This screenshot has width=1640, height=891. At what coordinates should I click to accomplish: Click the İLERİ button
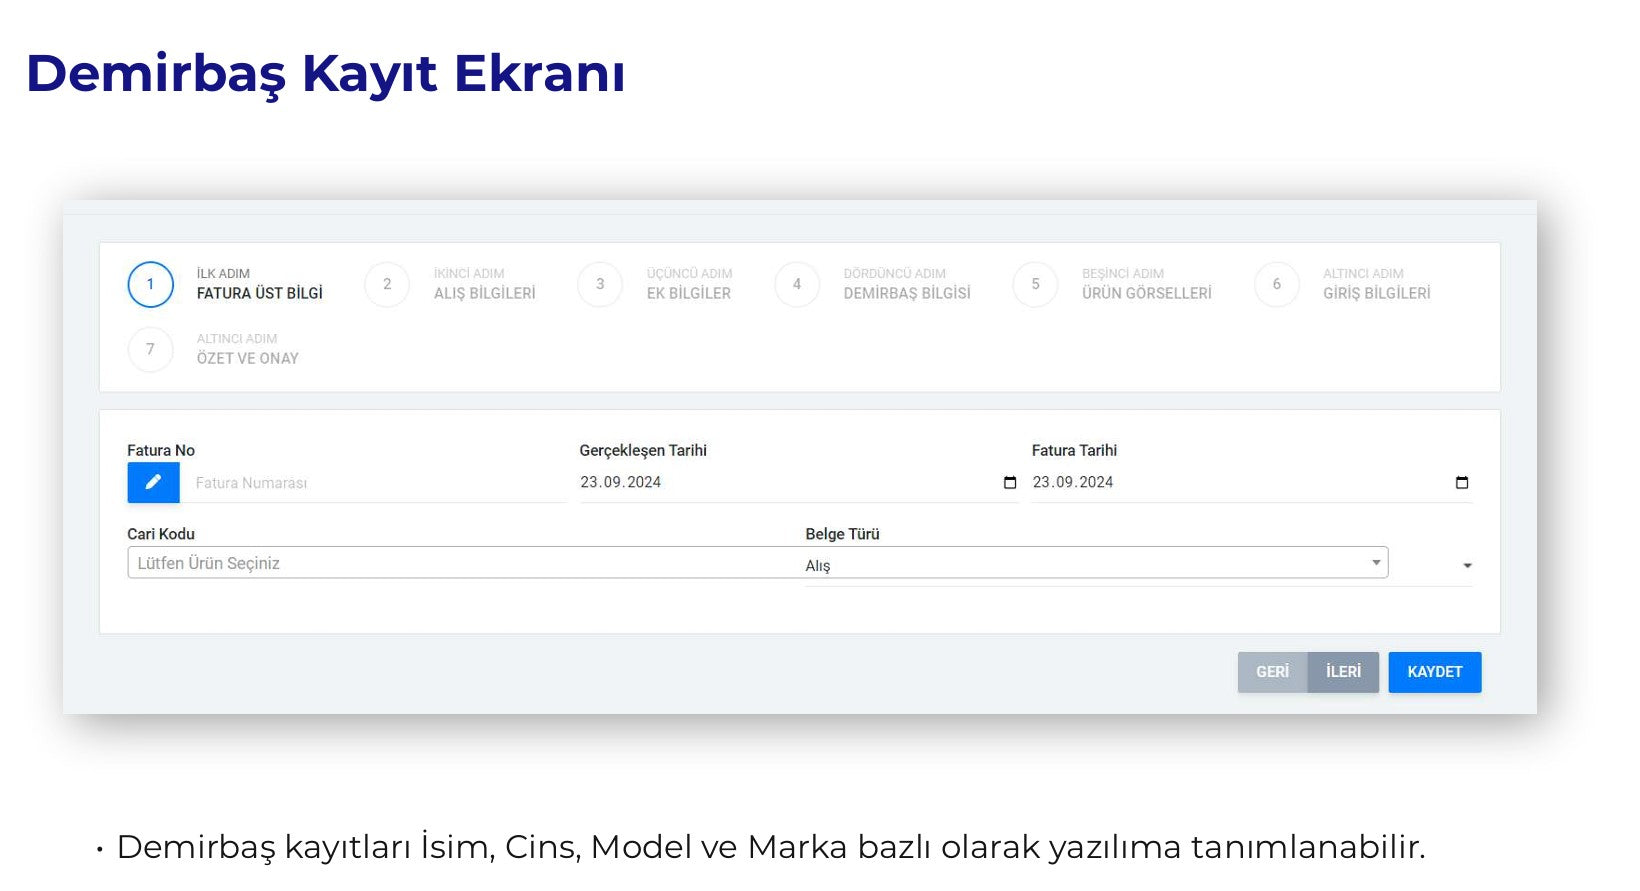1344,672
